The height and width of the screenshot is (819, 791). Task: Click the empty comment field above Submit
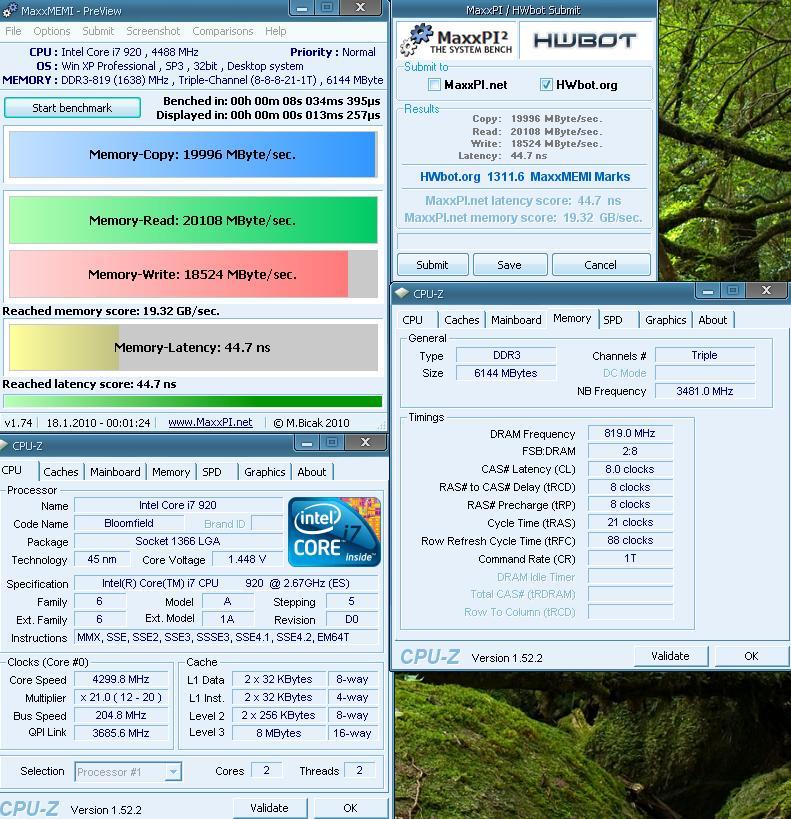coord(524,241)
